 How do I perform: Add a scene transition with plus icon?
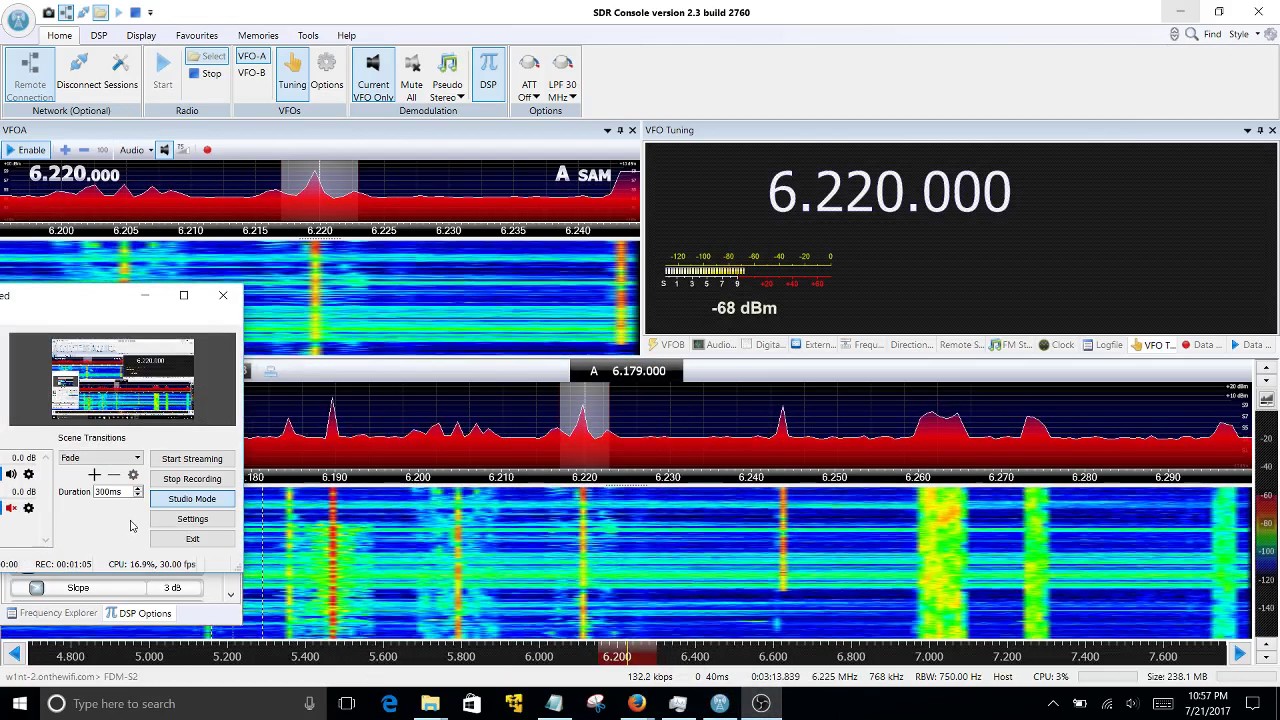(x=94, y=475)
